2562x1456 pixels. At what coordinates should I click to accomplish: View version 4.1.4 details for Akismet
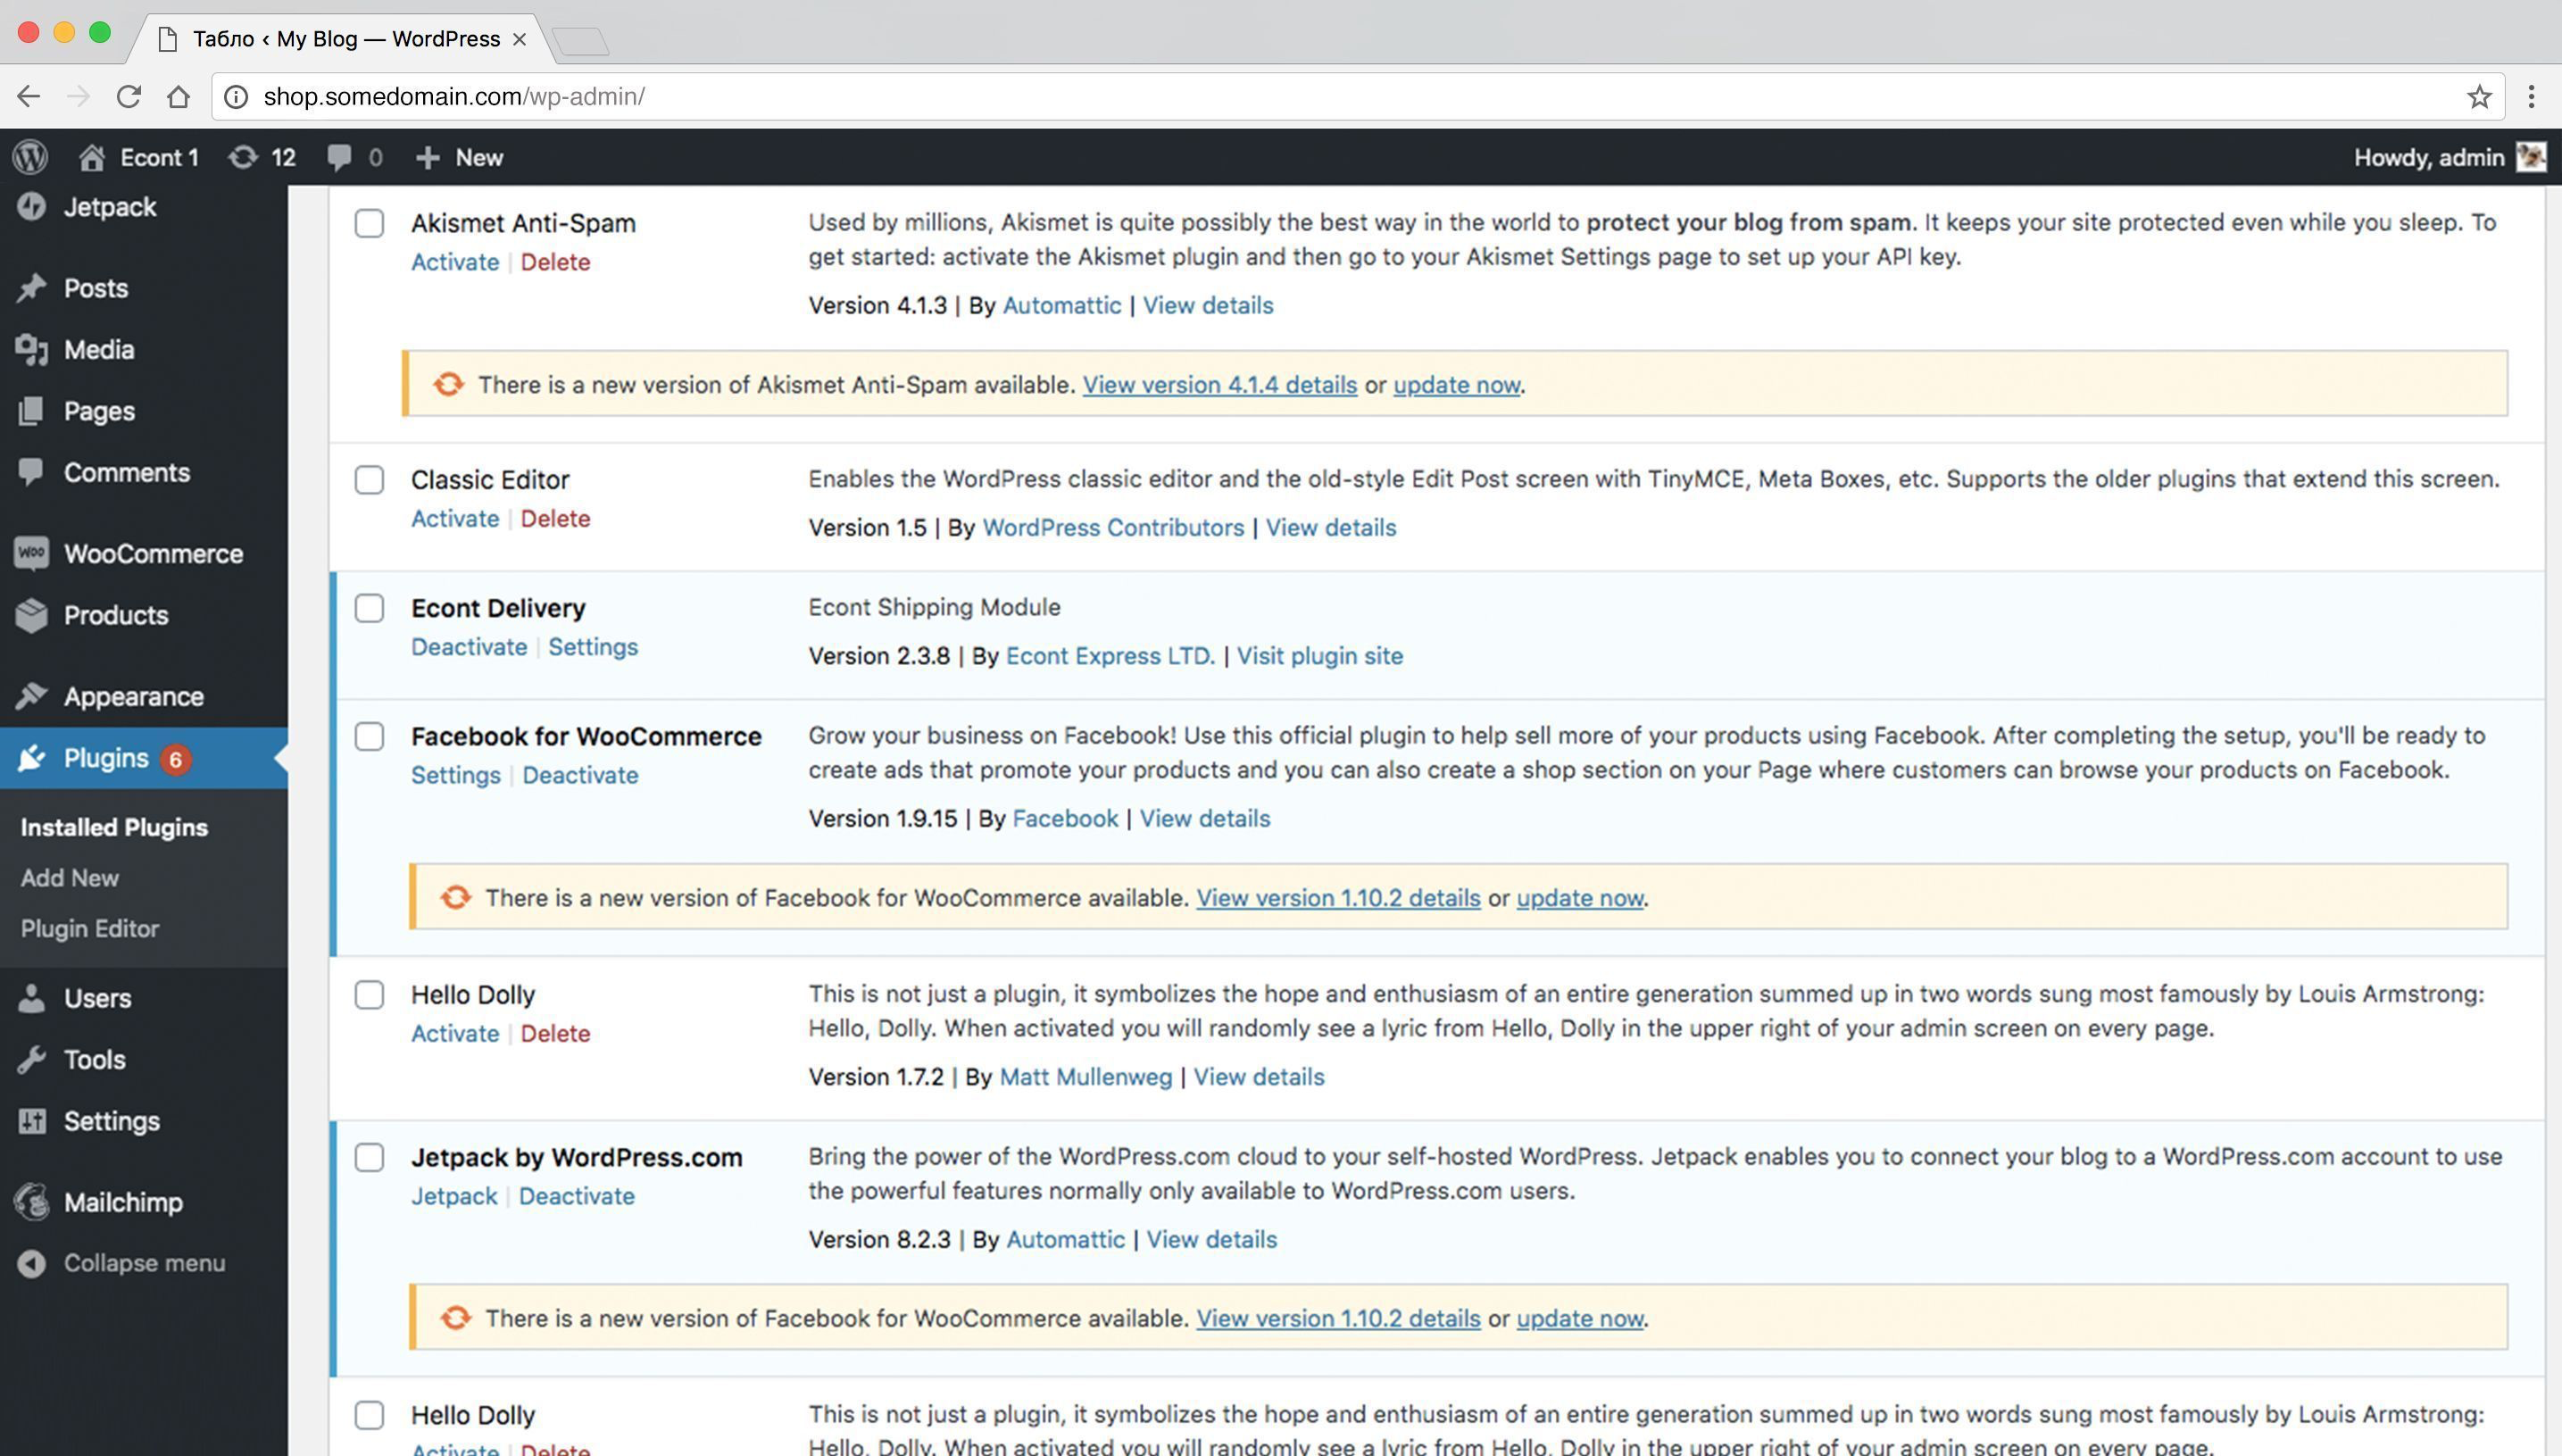tap(1220, 385)
